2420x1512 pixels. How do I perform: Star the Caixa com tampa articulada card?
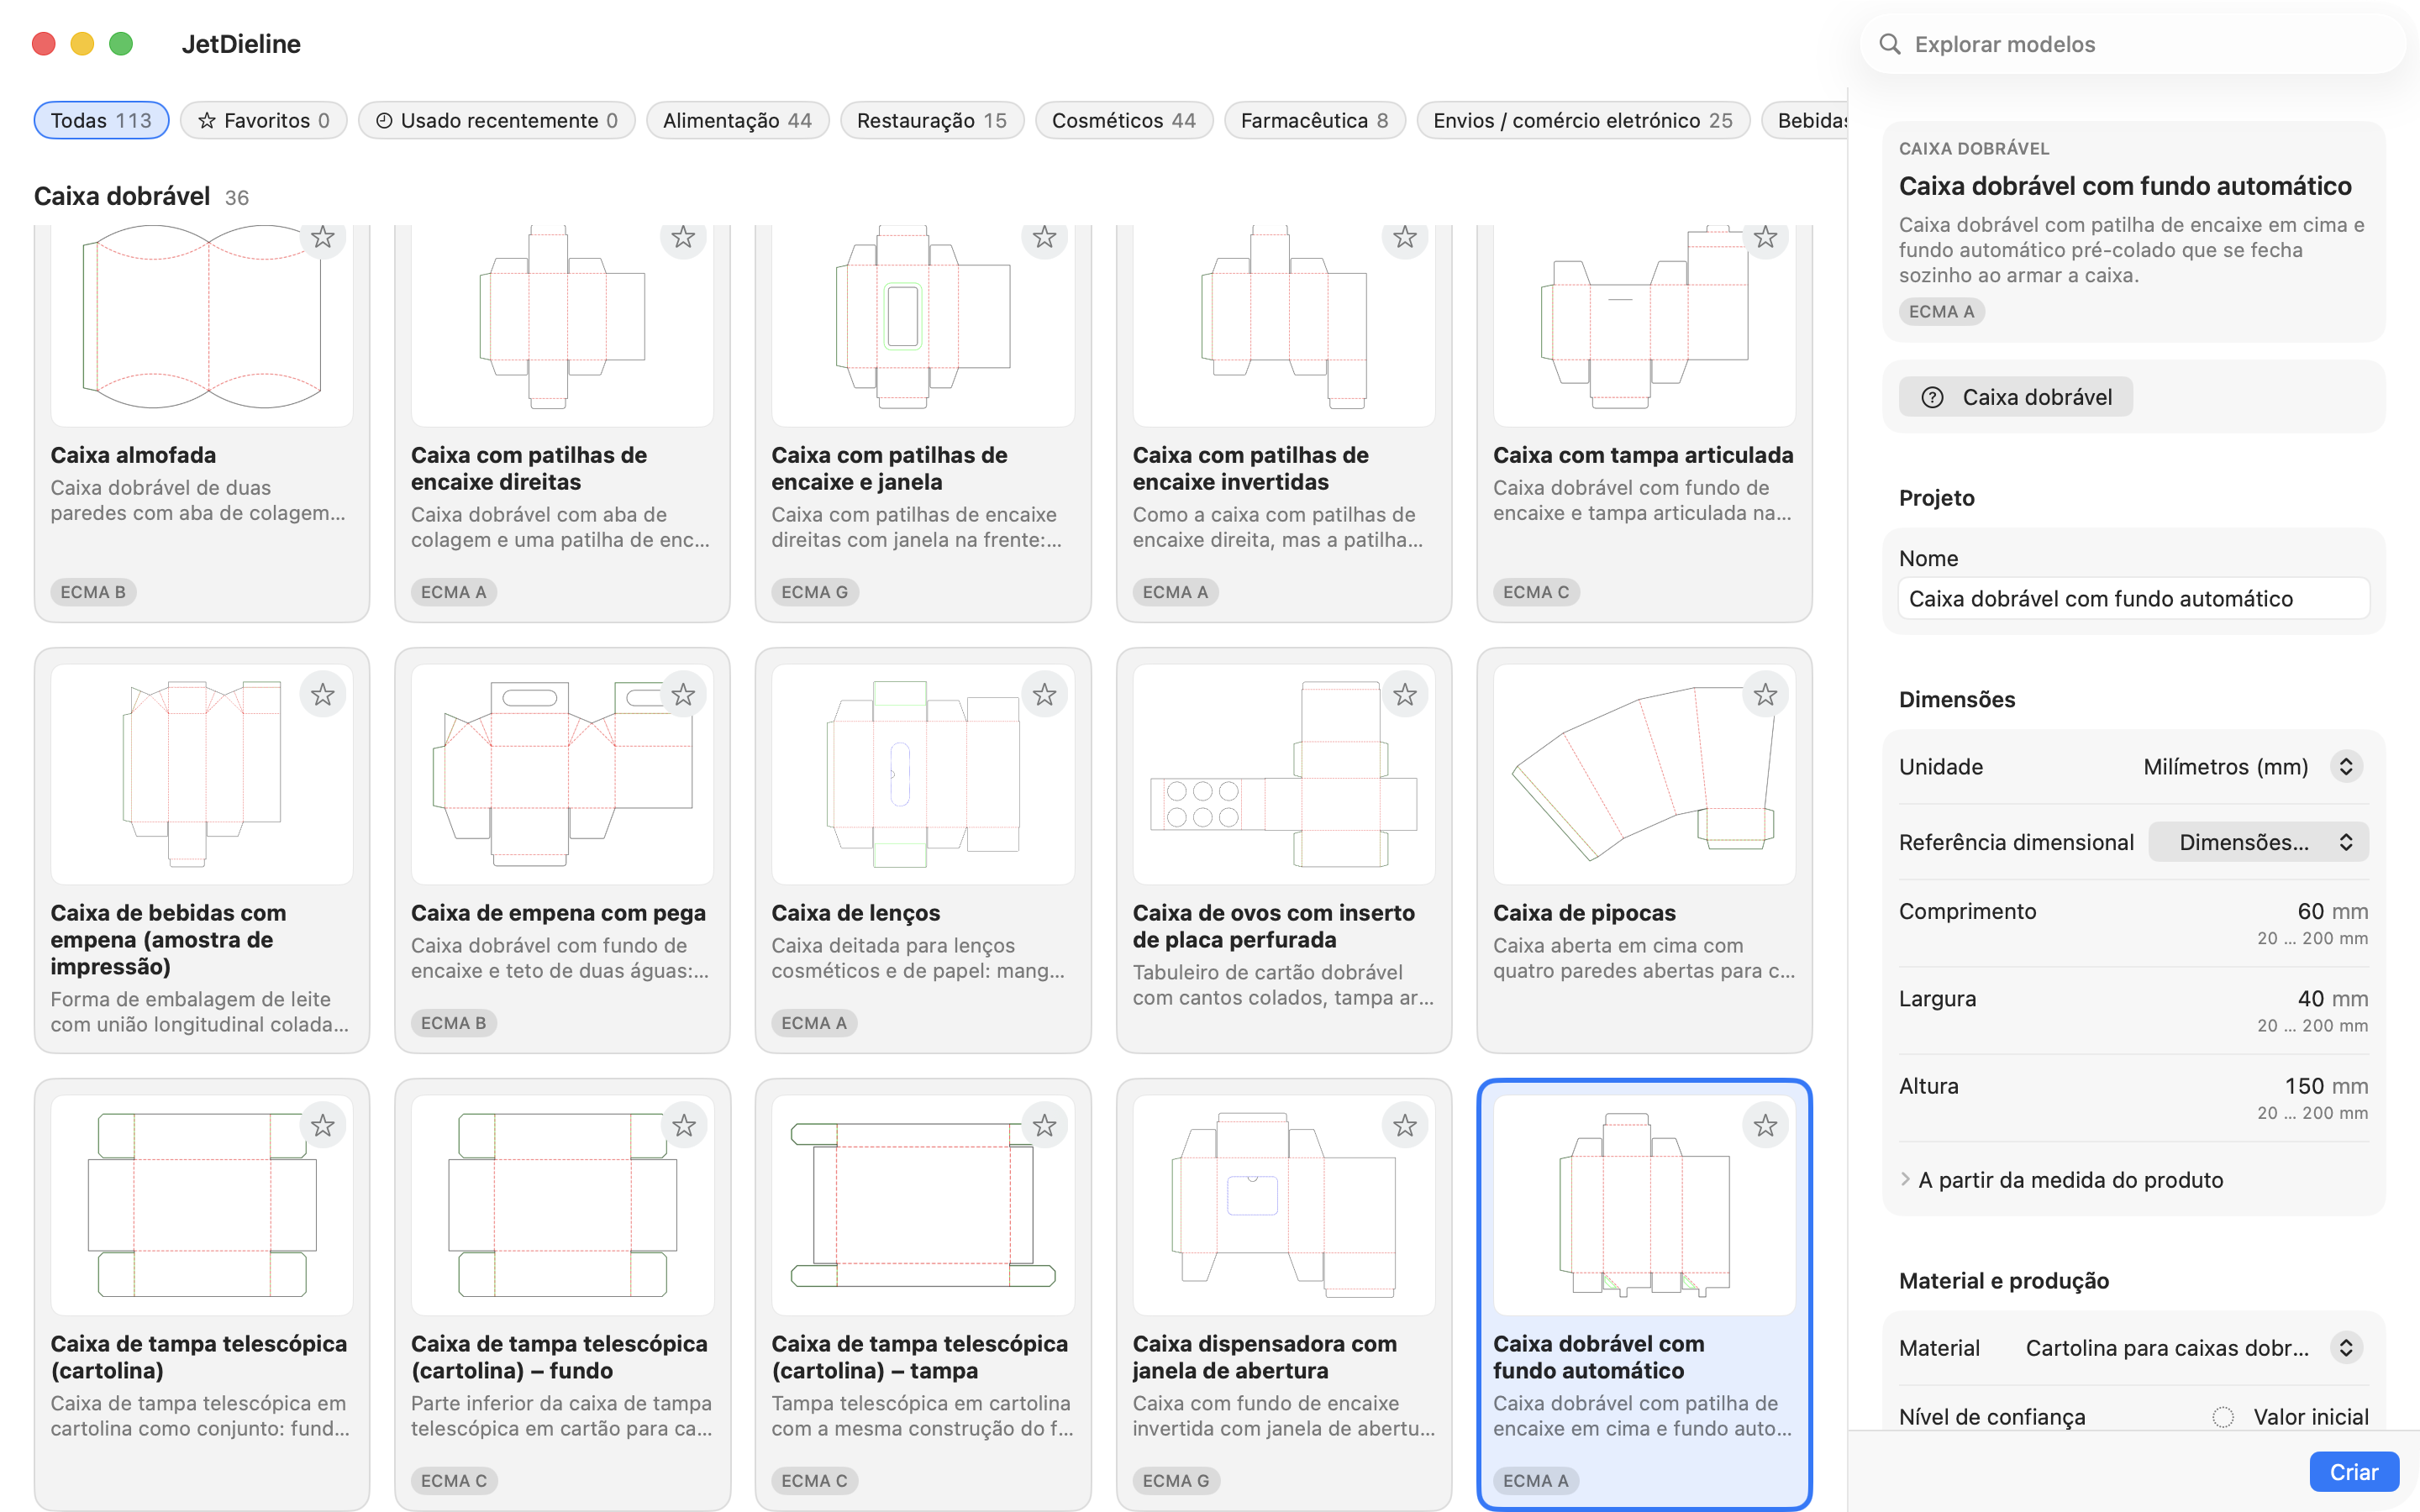(x=1765, y=237)
